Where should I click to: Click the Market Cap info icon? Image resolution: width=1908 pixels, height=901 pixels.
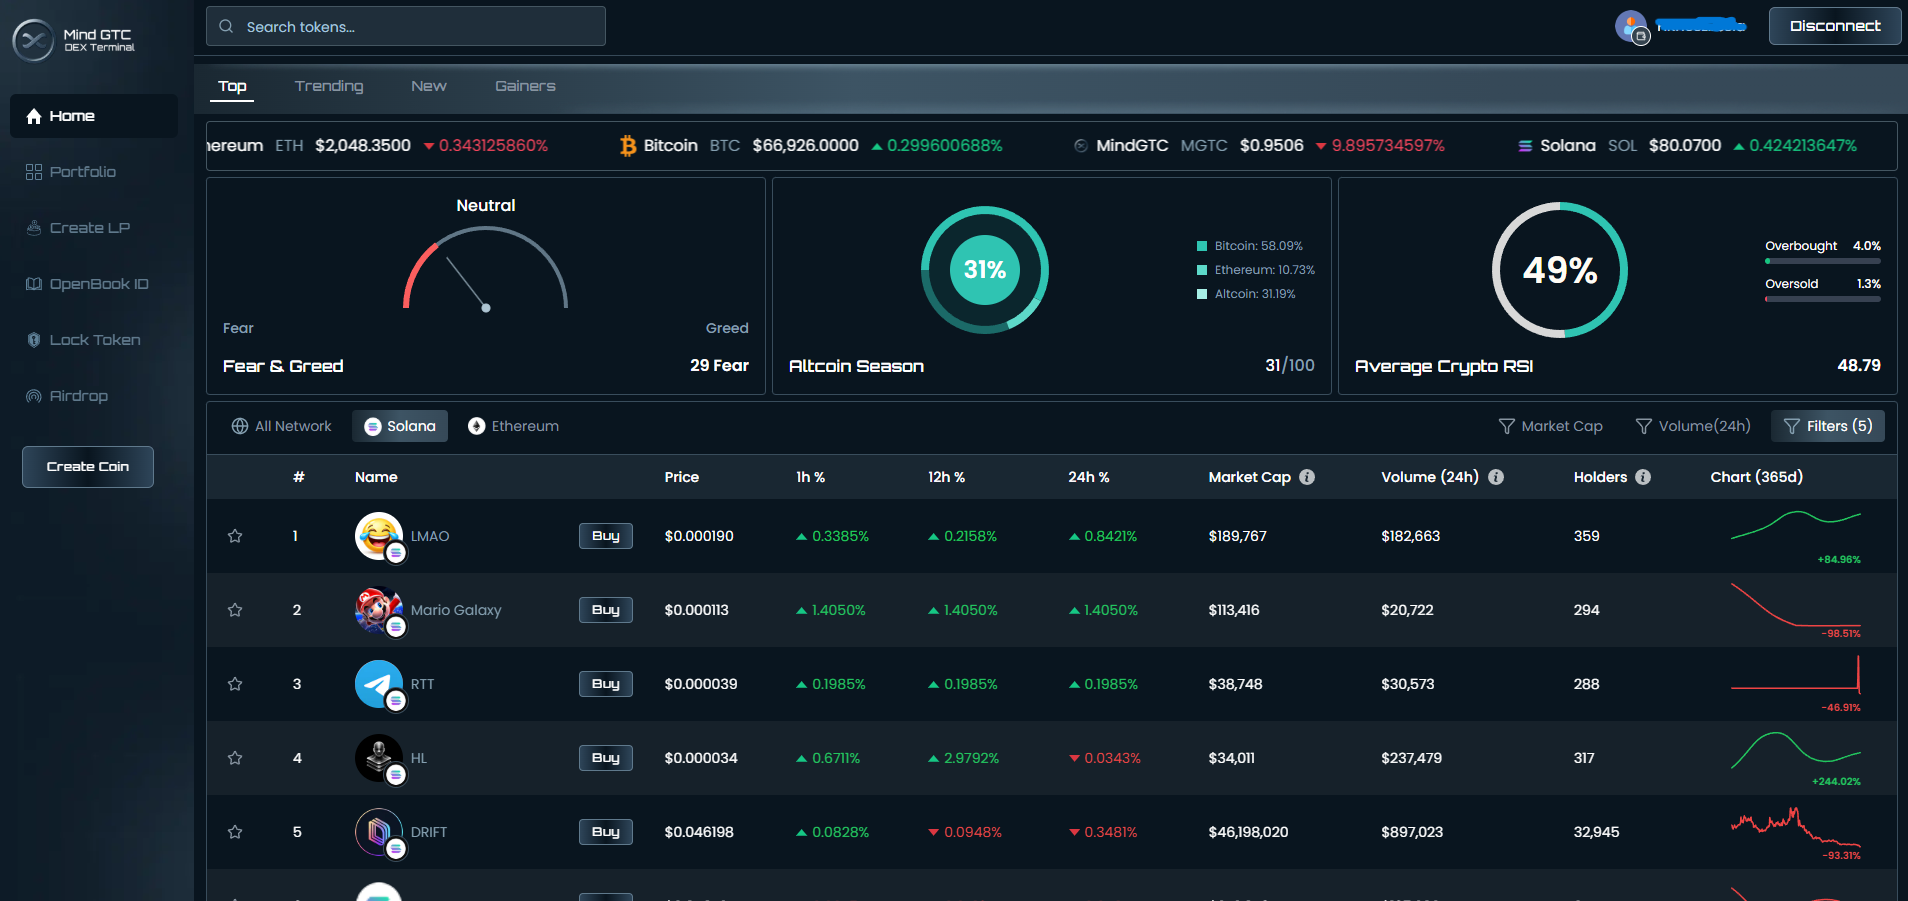(1309, 477)
